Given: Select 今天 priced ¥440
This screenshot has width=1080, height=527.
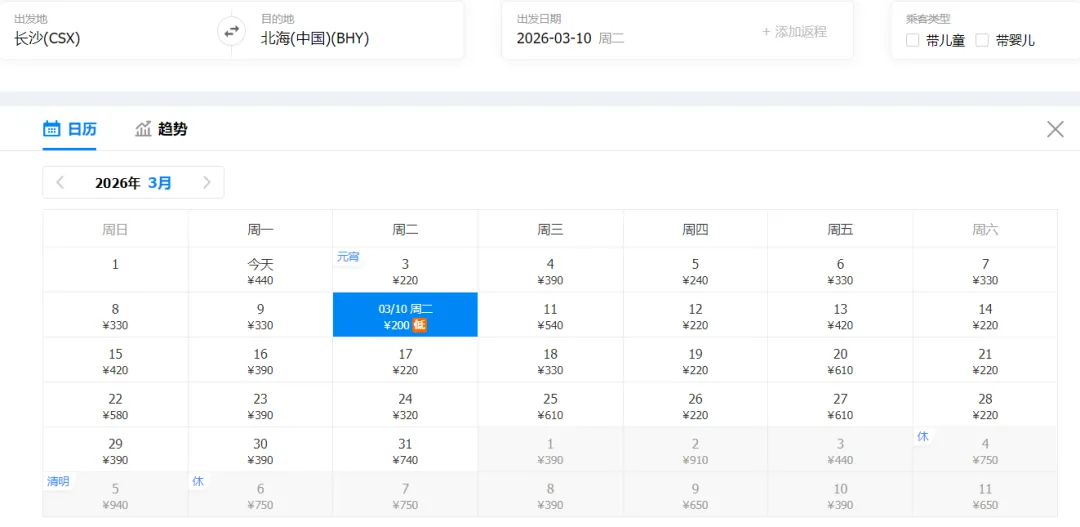Looking at the screenshot, I should [260, 271].
